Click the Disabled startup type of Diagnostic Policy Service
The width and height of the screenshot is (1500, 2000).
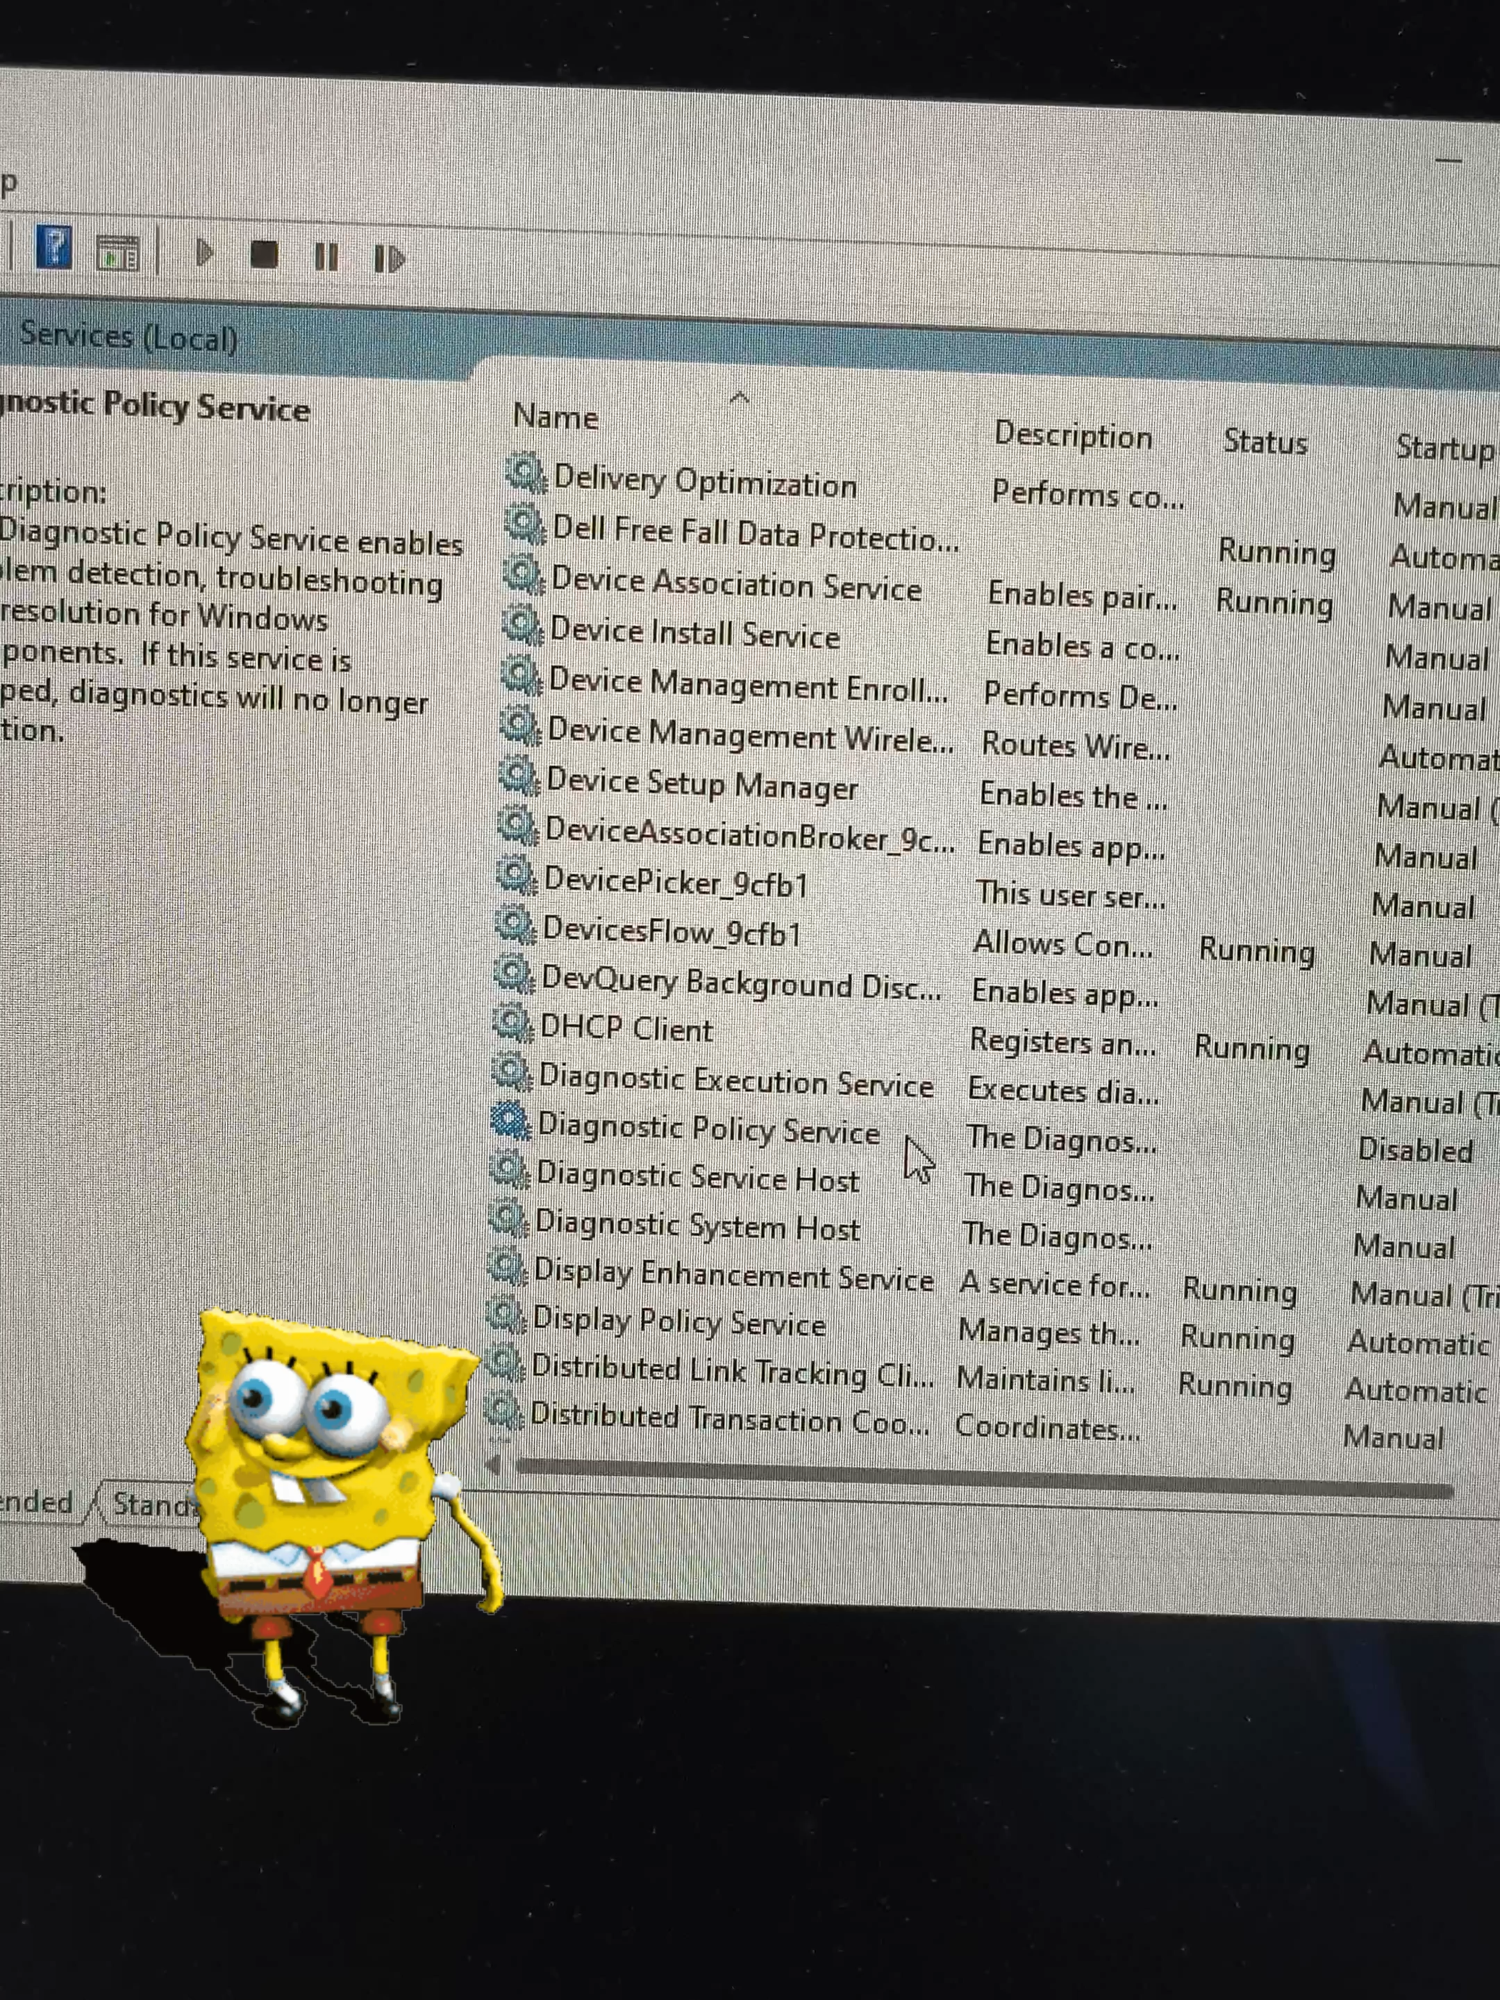point(1415,1150)
